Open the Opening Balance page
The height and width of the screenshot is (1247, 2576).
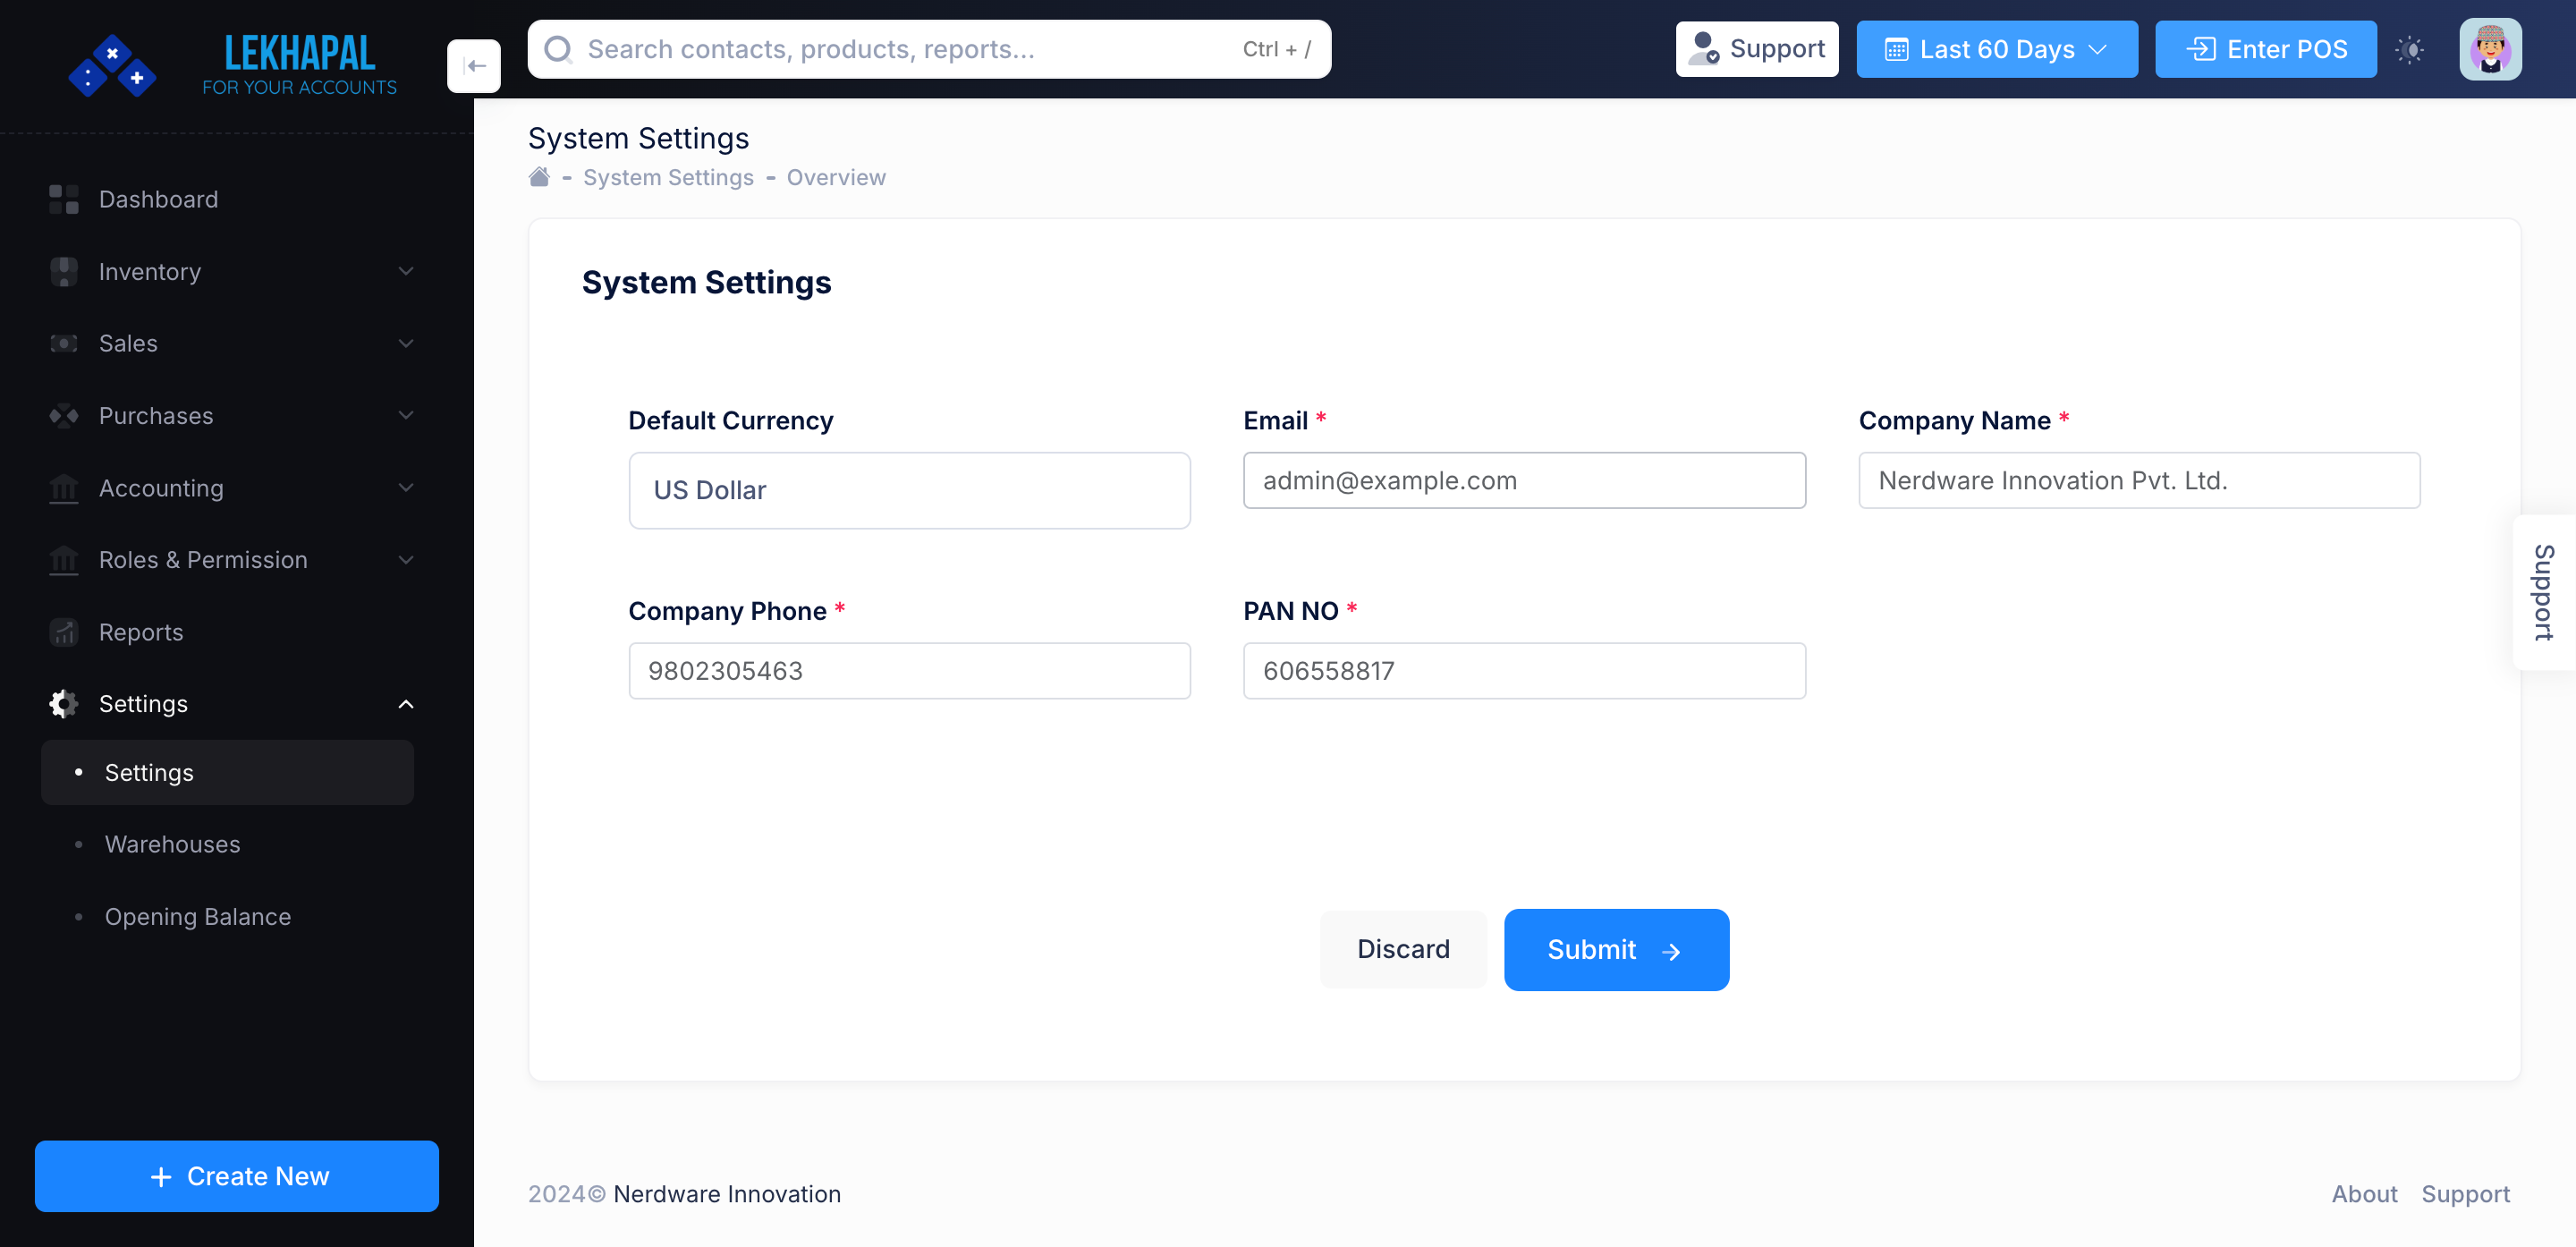pos(197,916)
